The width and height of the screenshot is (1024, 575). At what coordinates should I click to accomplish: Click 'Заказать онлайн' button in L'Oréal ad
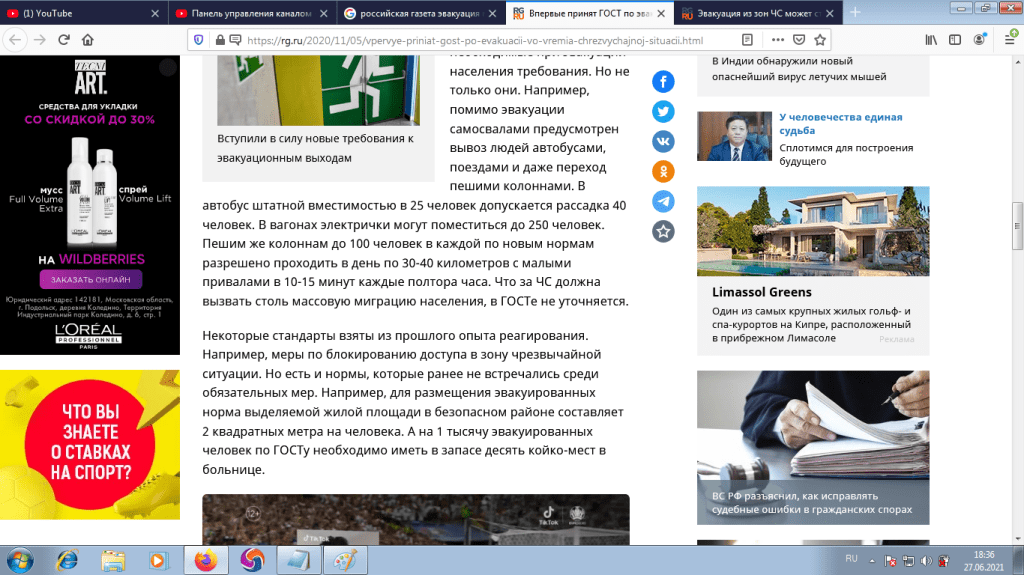(90, 280)
